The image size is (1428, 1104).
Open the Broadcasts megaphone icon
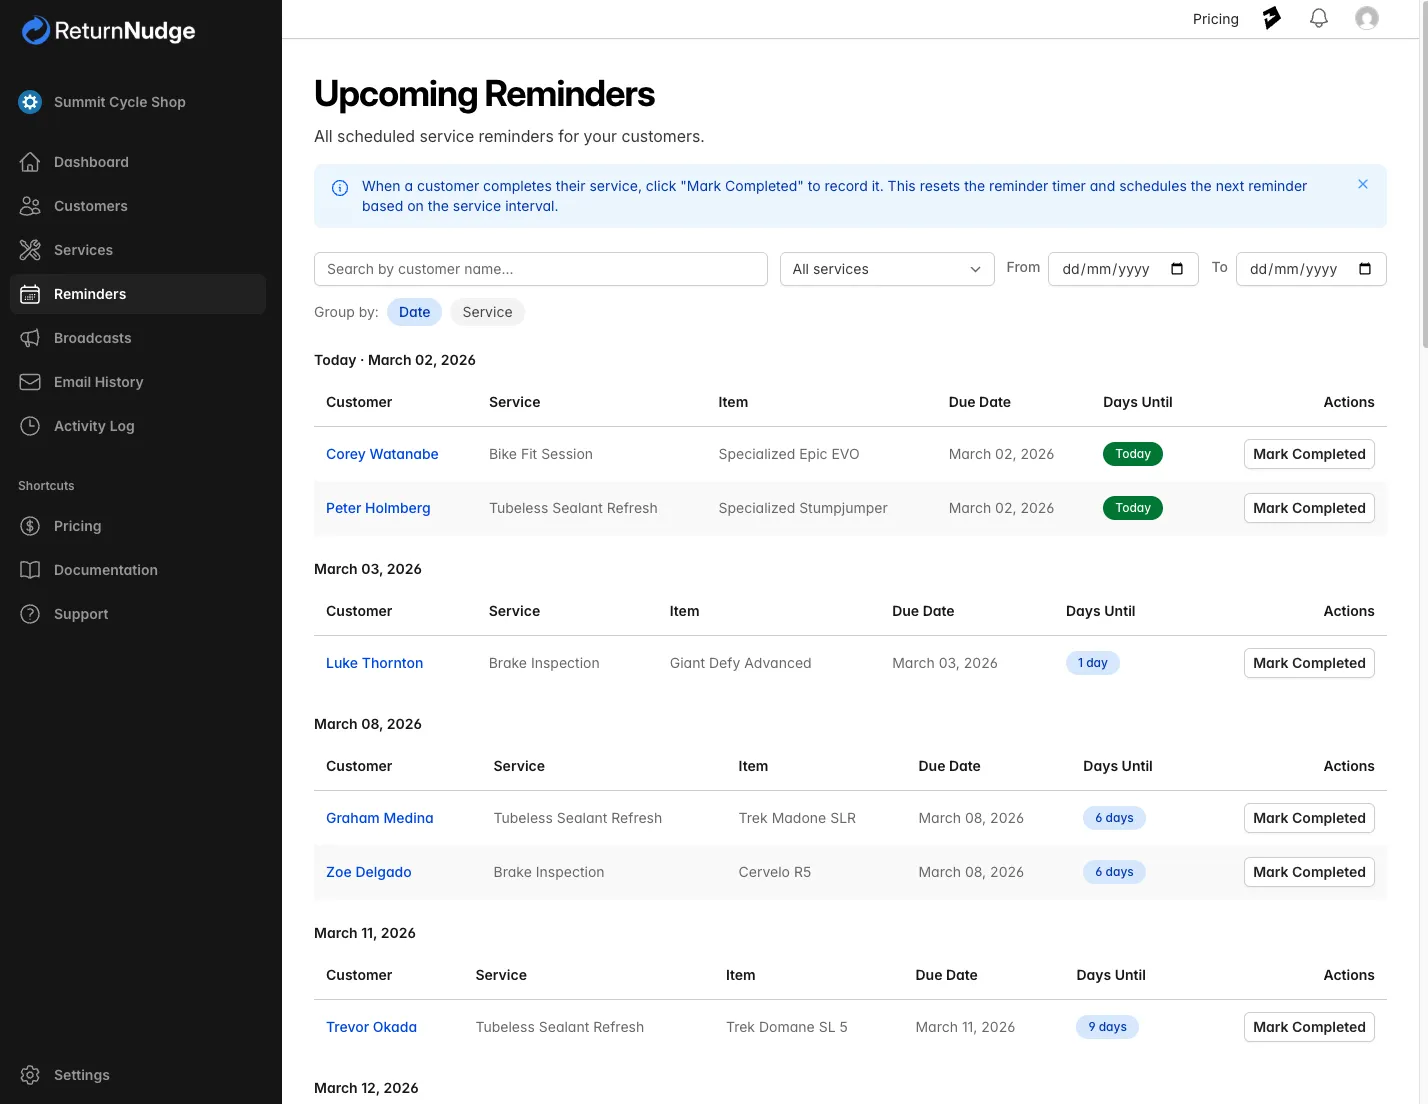(30, 338)
